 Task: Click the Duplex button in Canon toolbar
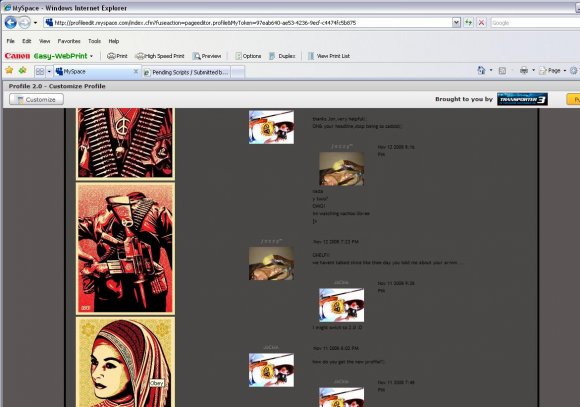click(x=282, y=56)
